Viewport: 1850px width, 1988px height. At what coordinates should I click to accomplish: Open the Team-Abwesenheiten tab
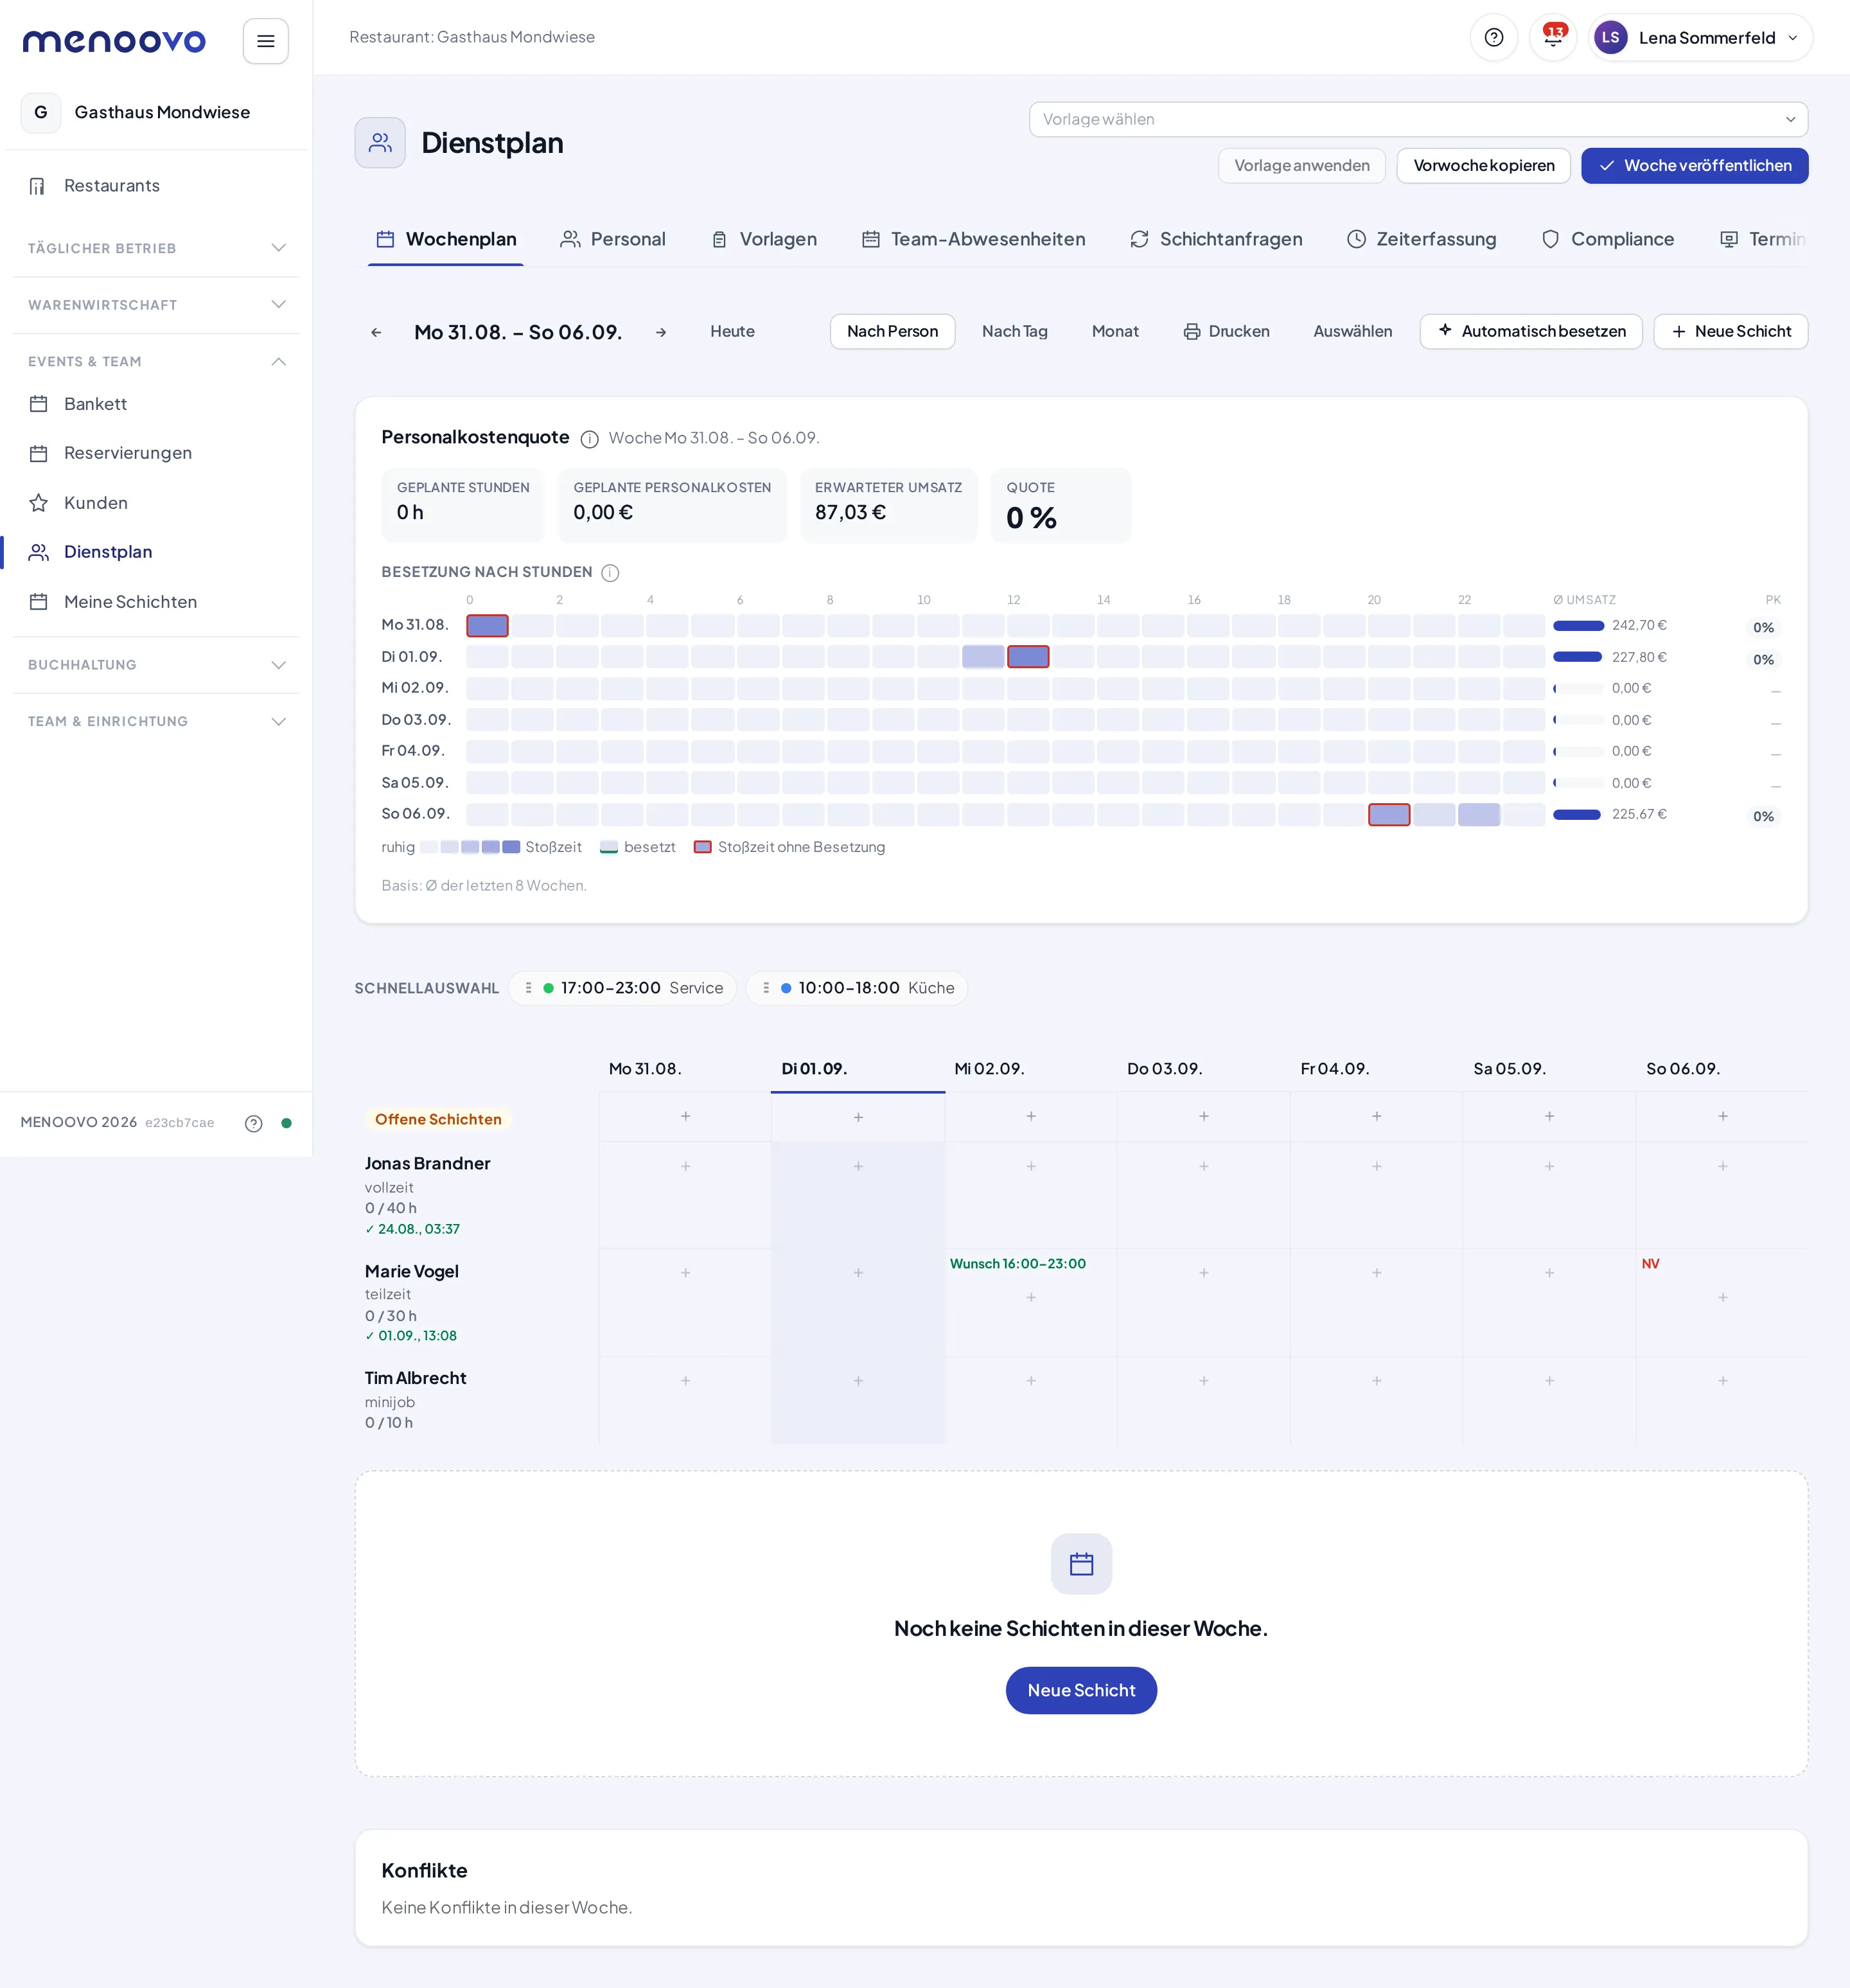pyautogui.click(x=973, y=240)
